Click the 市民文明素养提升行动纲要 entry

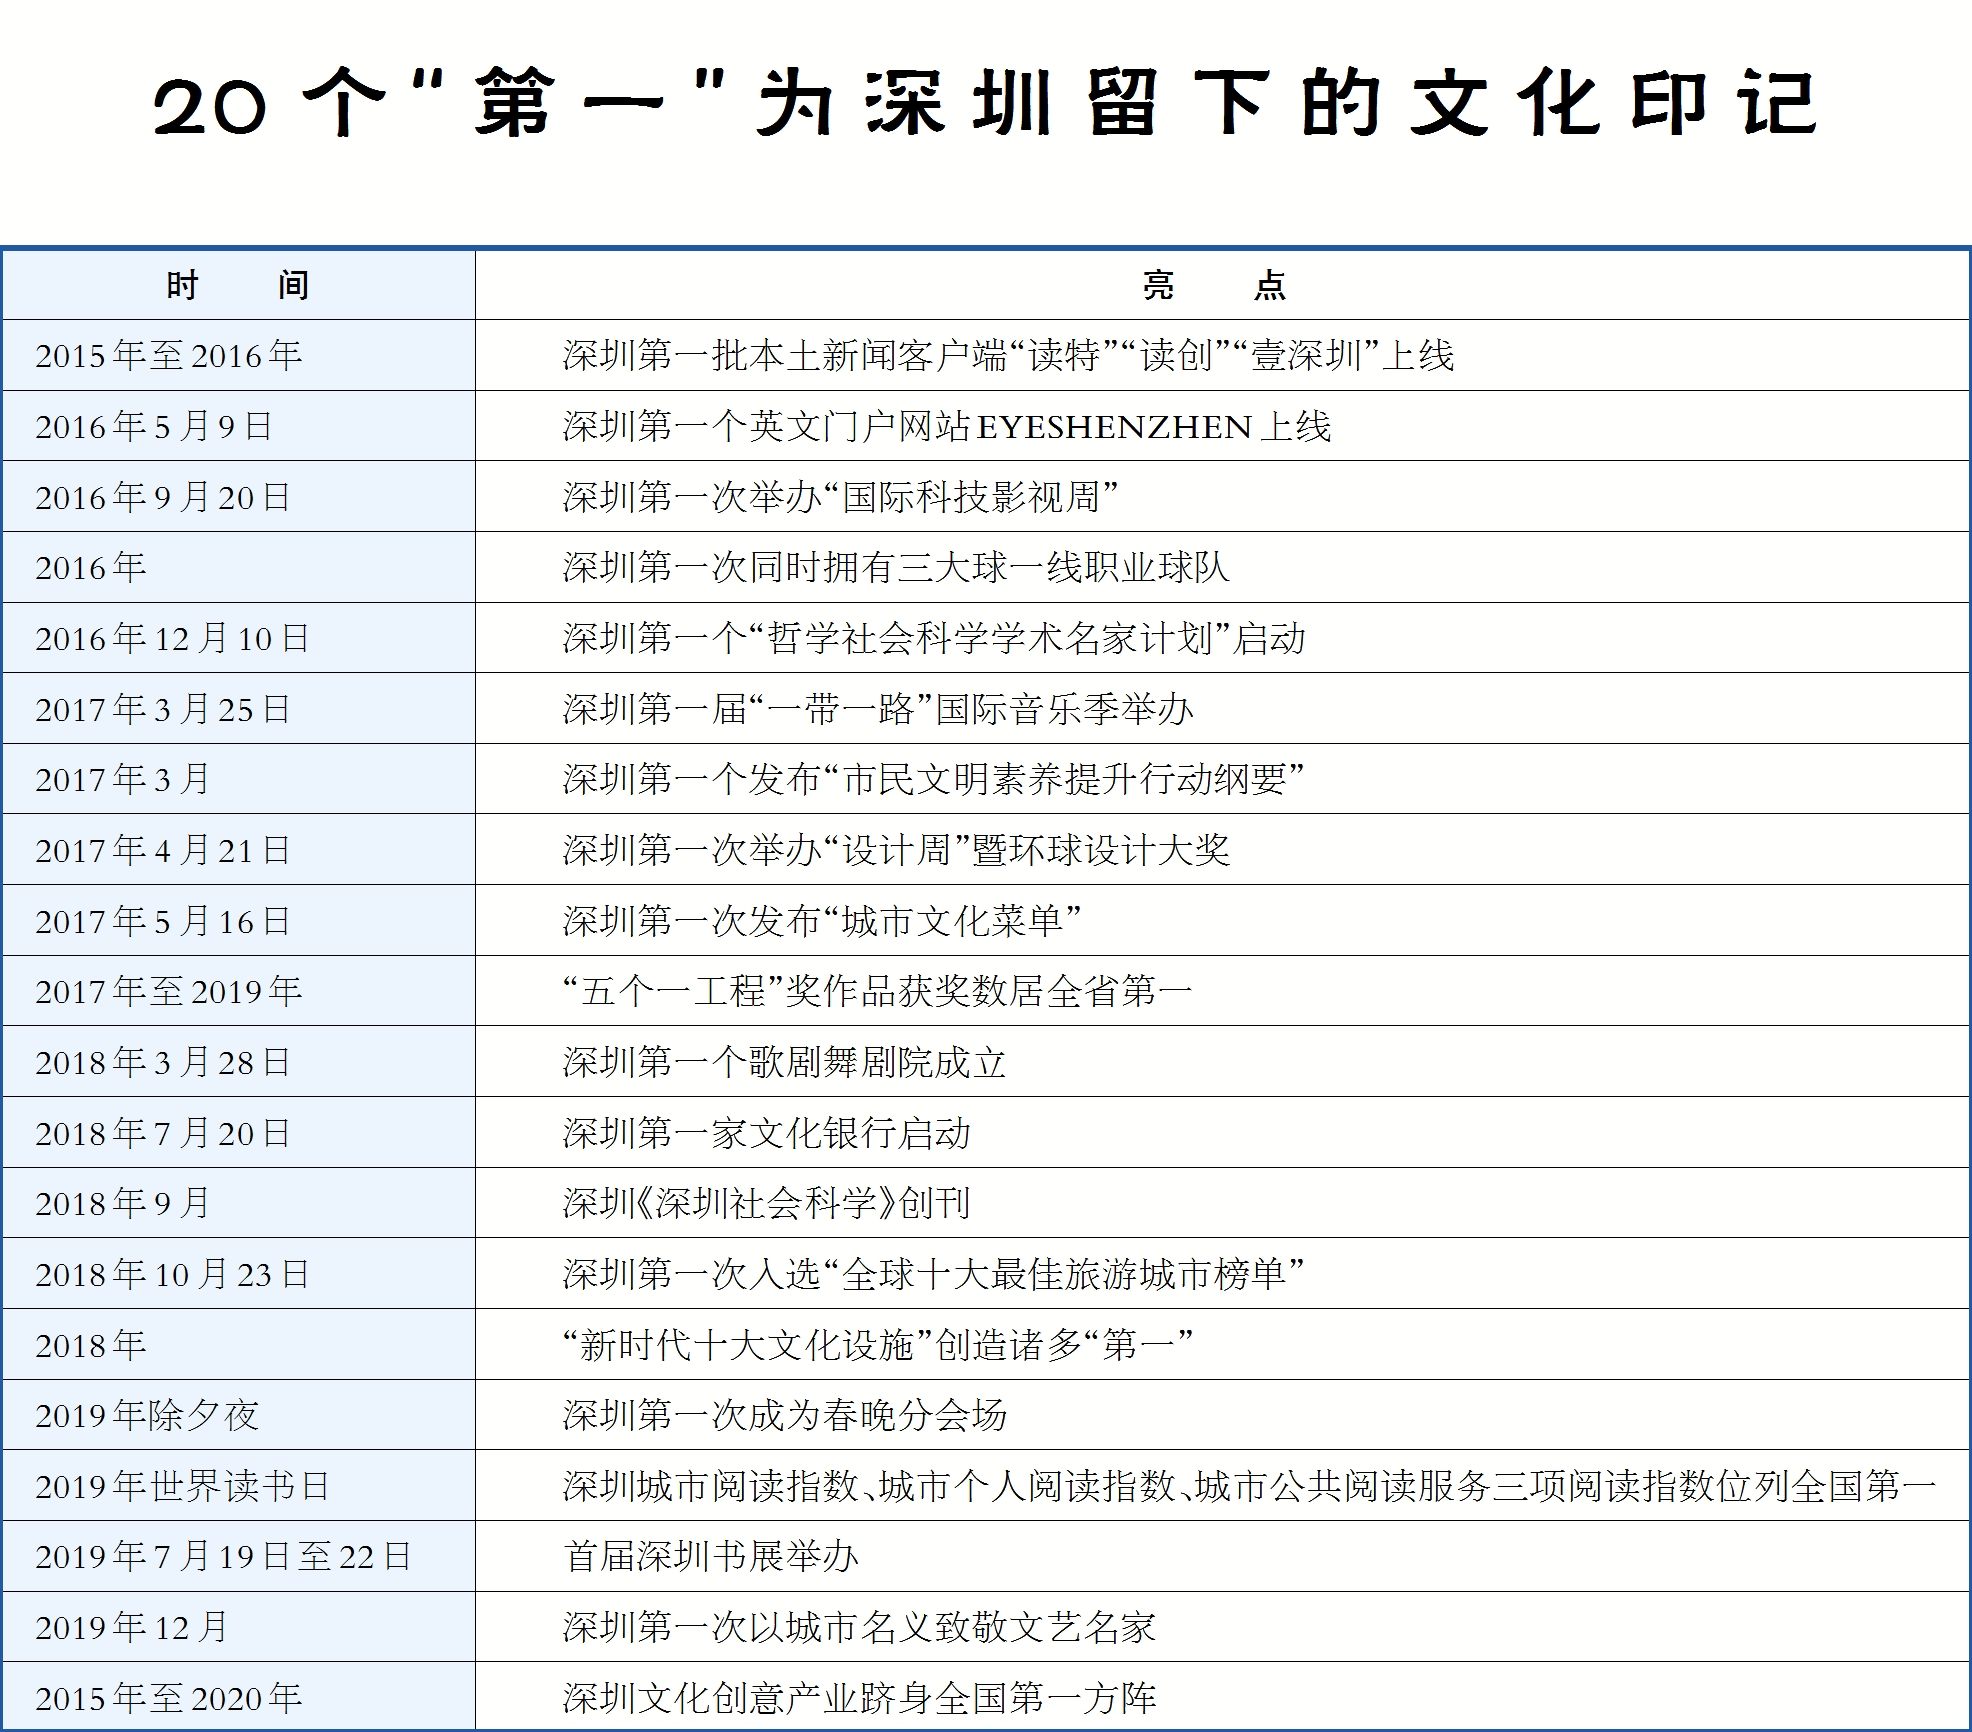pyautogui.click(x=933, y=780)
